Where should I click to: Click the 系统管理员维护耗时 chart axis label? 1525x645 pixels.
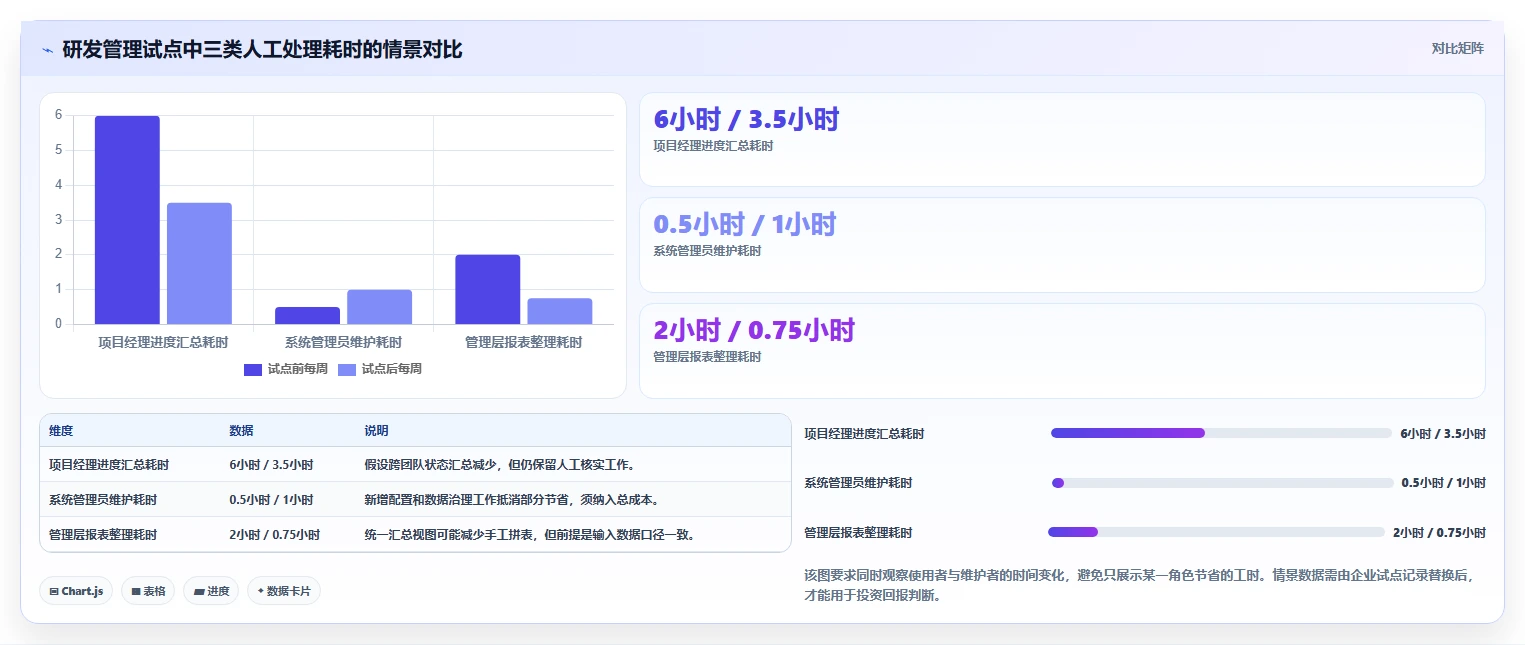[x=343, y=342]
